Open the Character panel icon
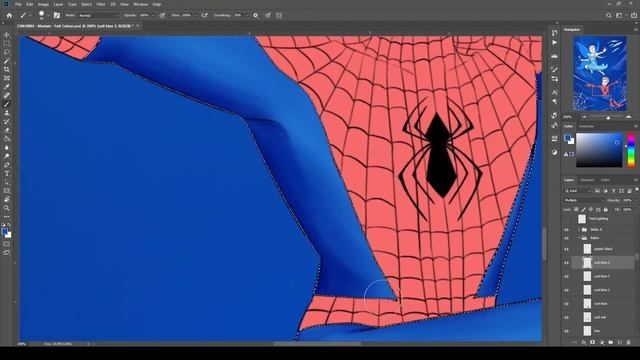 tap(554, 93)
